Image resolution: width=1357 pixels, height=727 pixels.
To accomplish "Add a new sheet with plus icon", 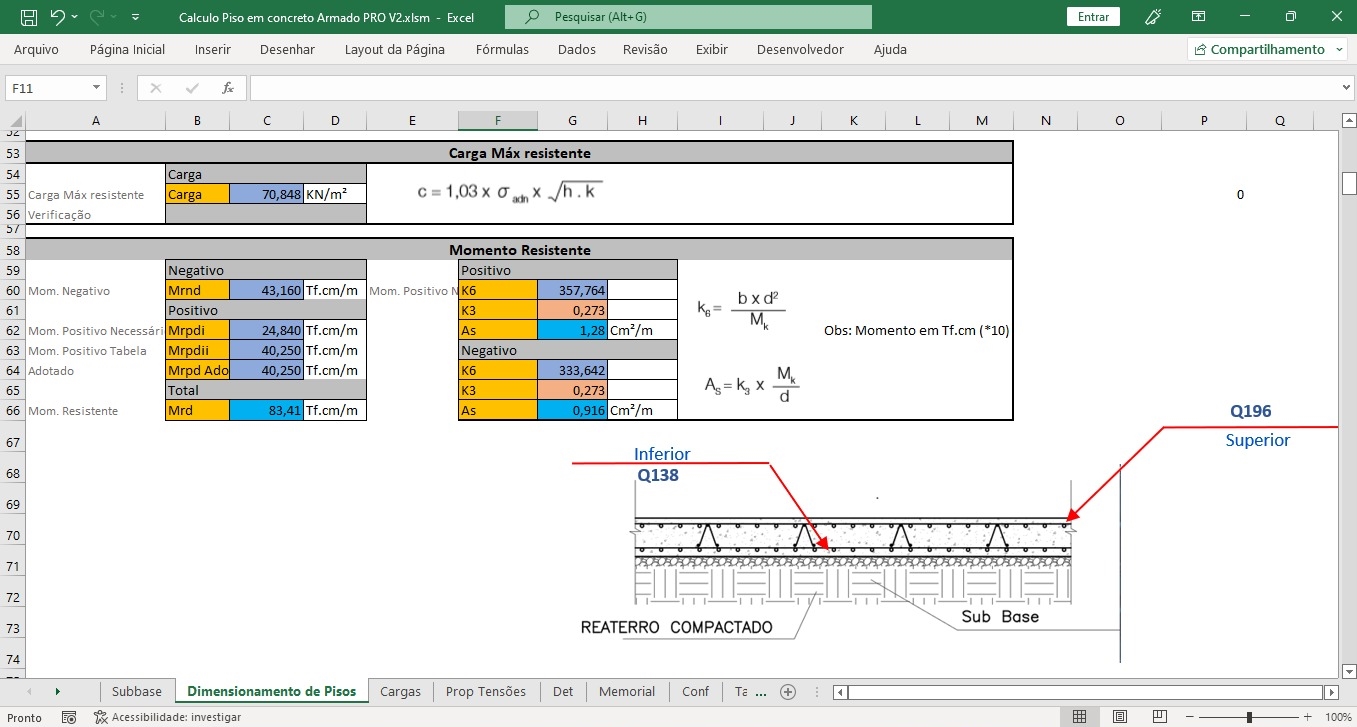I will (788, 691).
